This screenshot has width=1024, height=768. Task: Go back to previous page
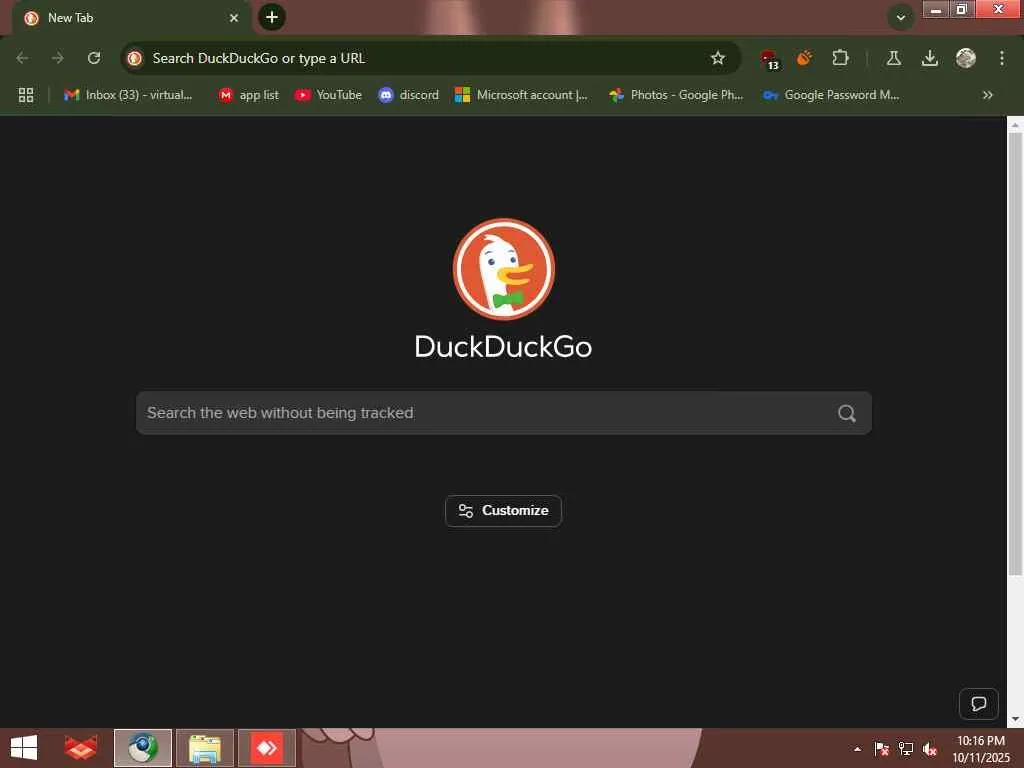click(x=22, y=58)
